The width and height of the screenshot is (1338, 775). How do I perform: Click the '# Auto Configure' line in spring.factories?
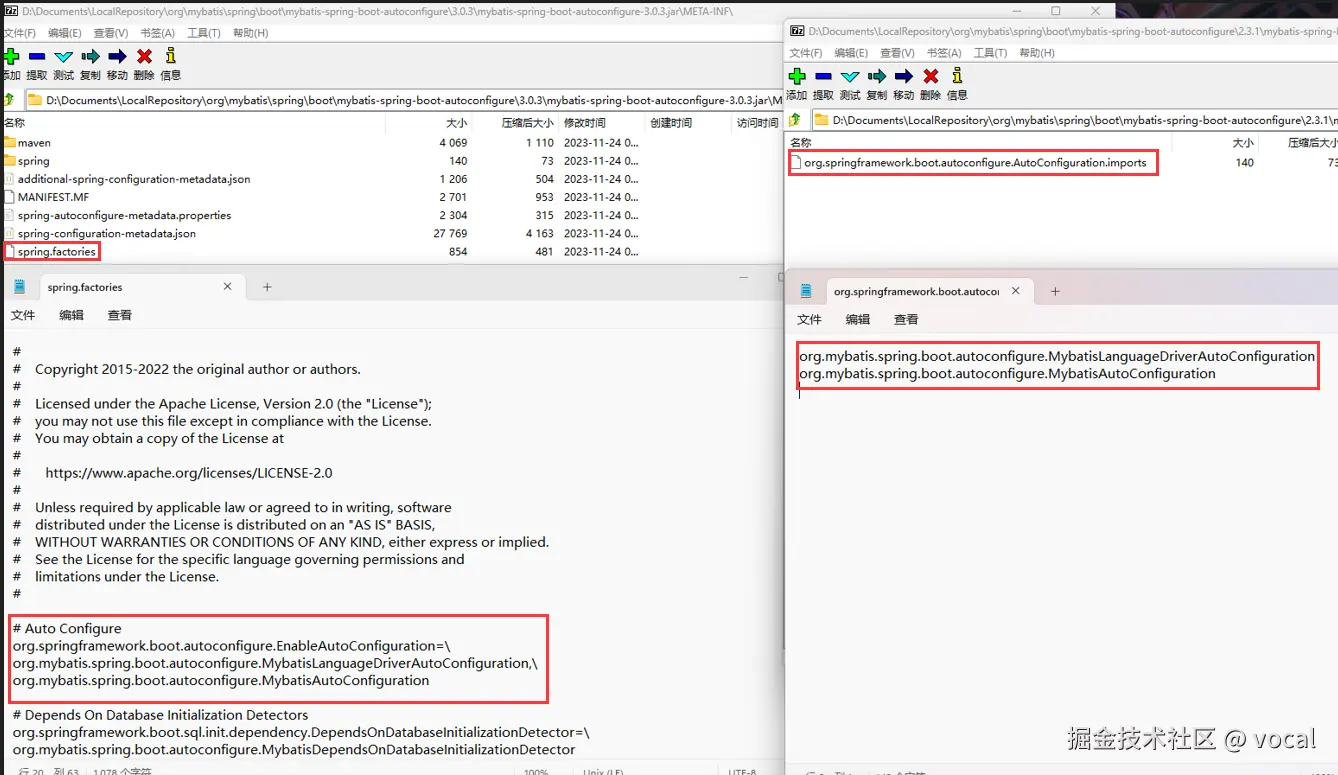[67, 629]
